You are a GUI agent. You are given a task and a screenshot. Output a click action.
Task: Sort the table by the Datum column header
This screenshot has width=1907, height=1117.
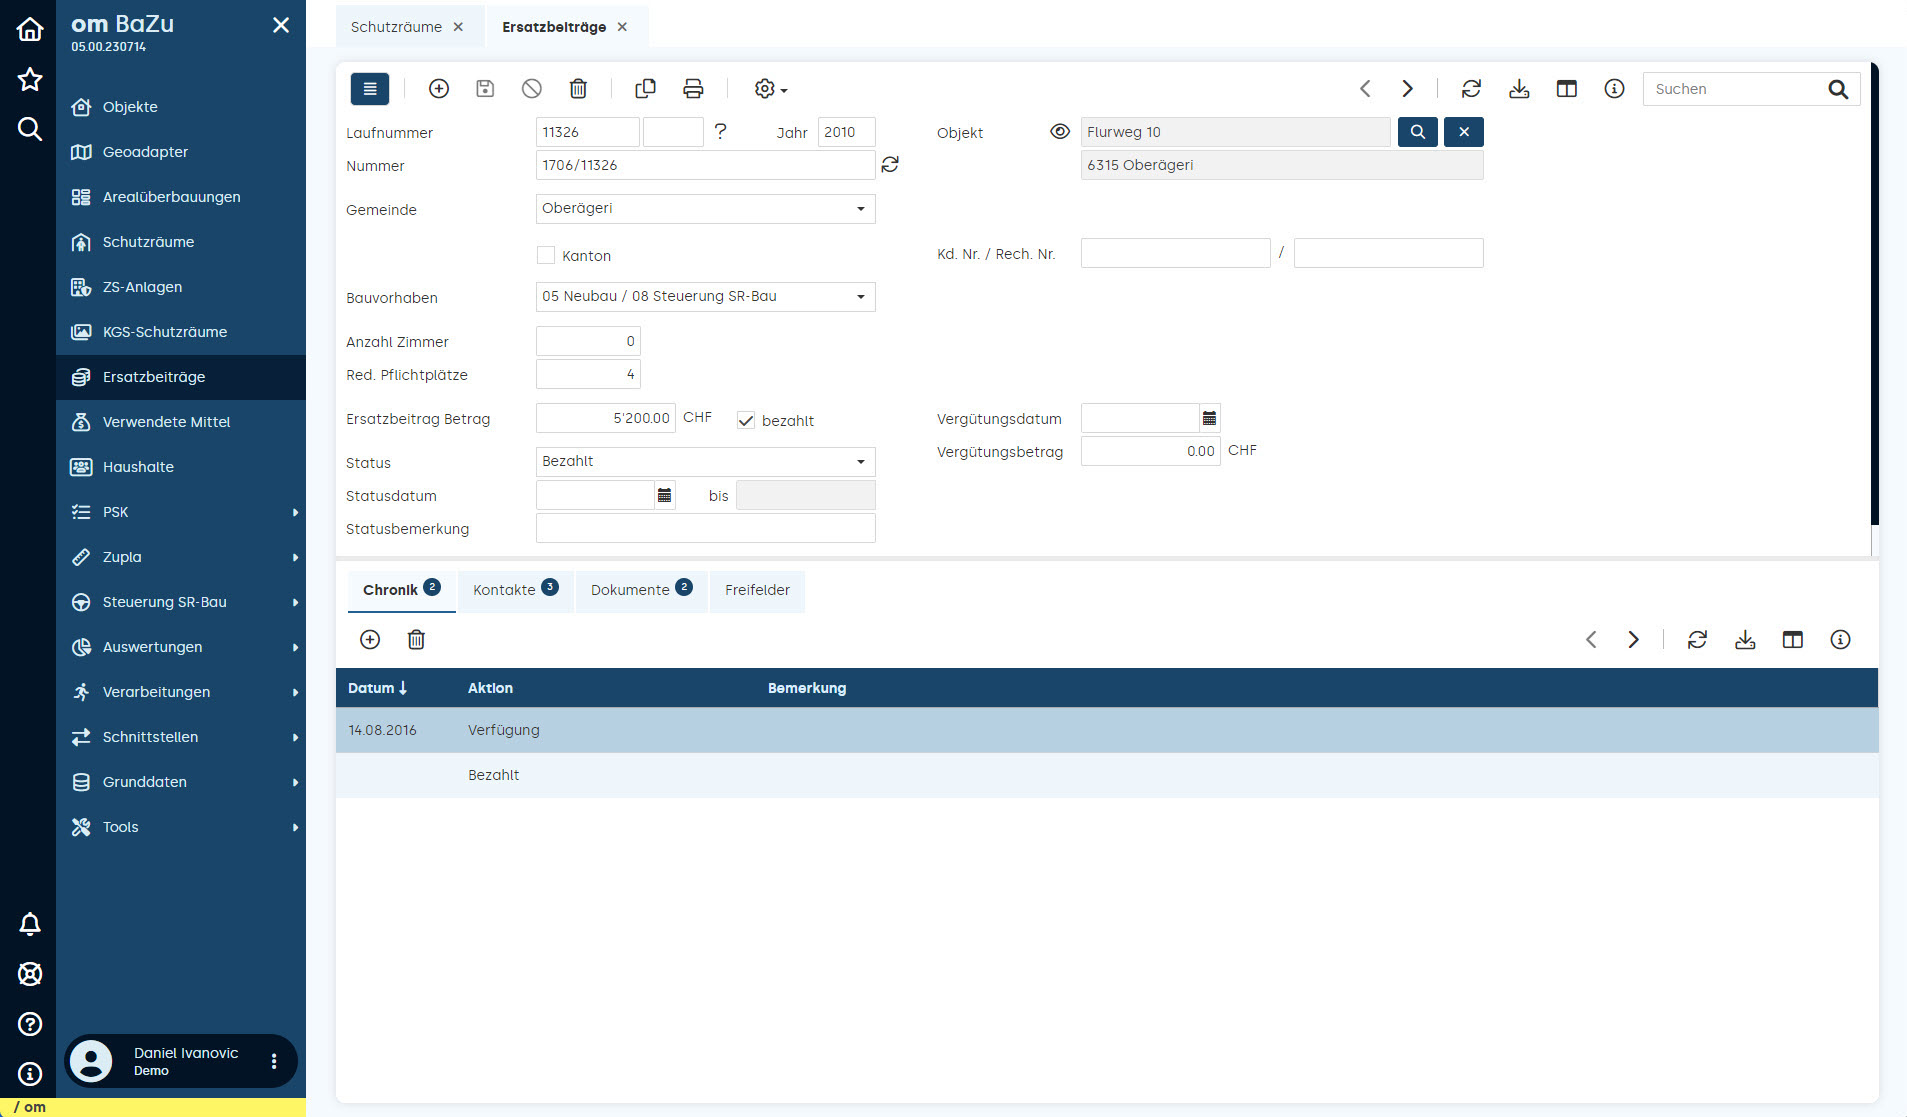coord(377,688)
